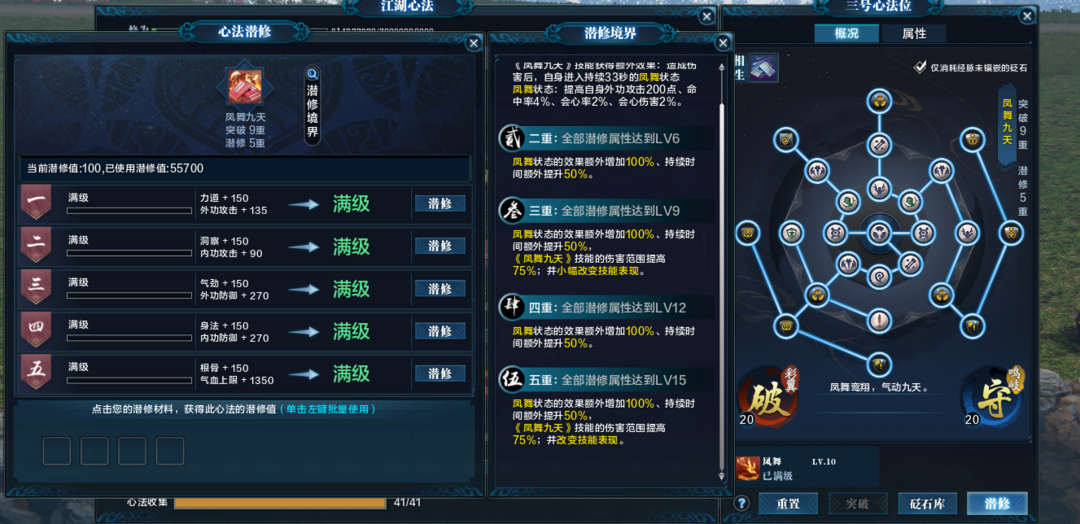This screenshot has height=524, width=1080.
Task: Click the 凤舞九天 skill icon at top
Action: click(x=244, y=86)
